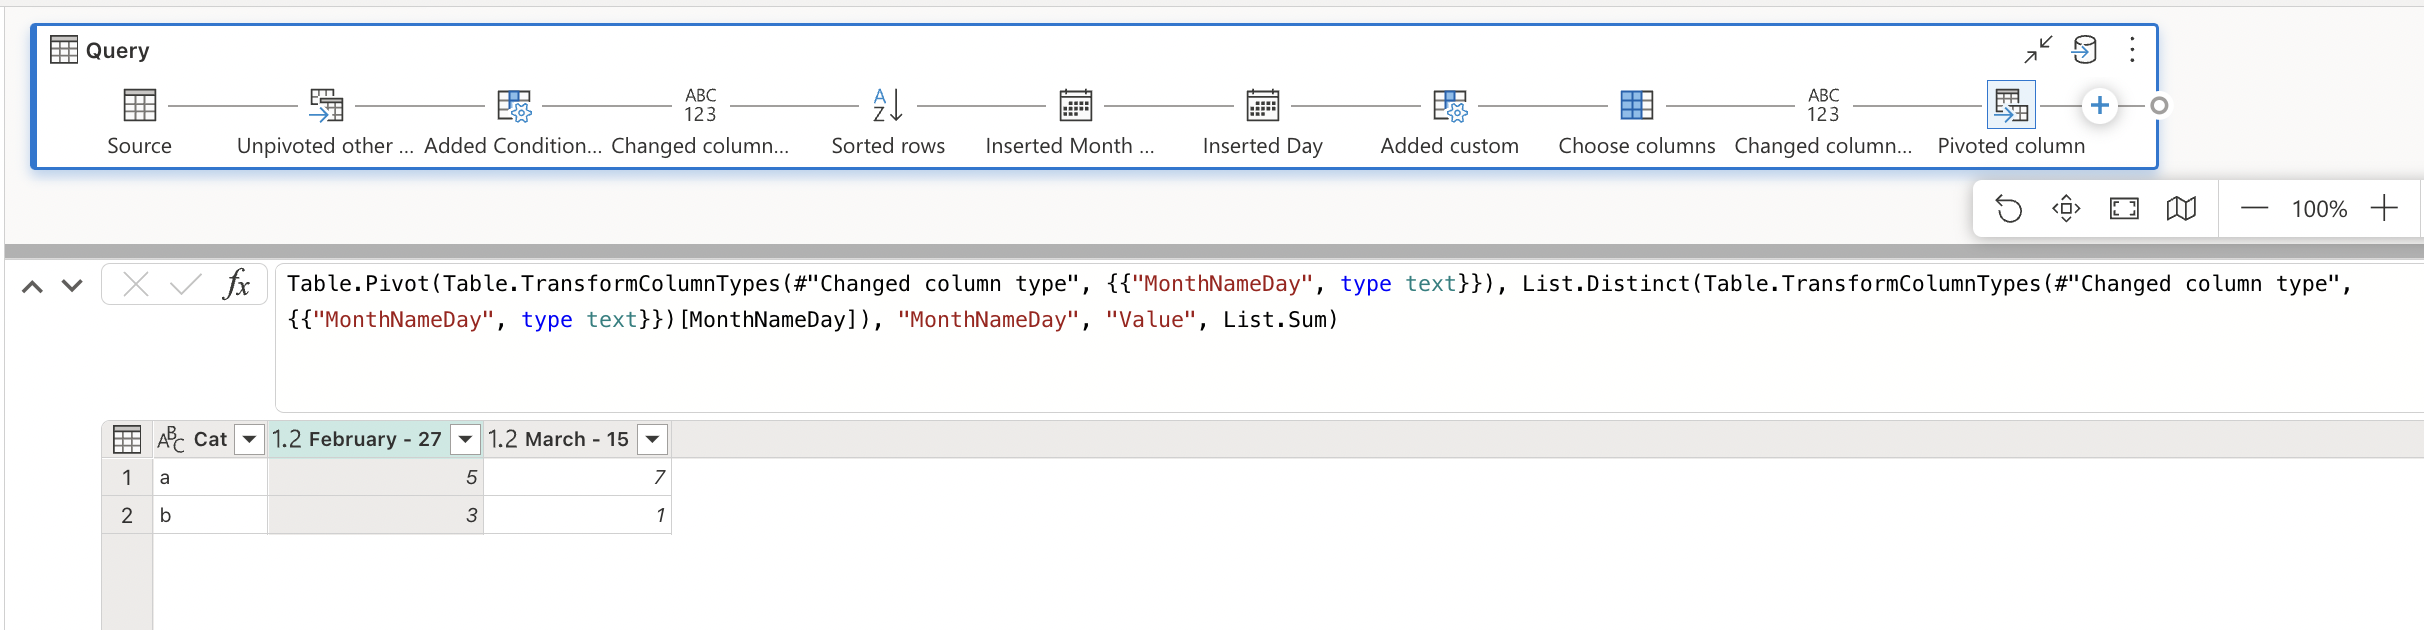Click the February cell with value 5

click(375, 477)
